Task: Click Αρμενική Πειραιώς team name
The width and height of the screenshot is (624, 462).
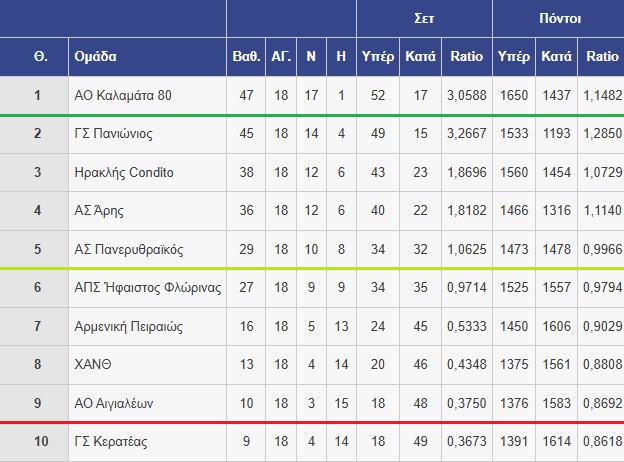Action: (128, 326)
